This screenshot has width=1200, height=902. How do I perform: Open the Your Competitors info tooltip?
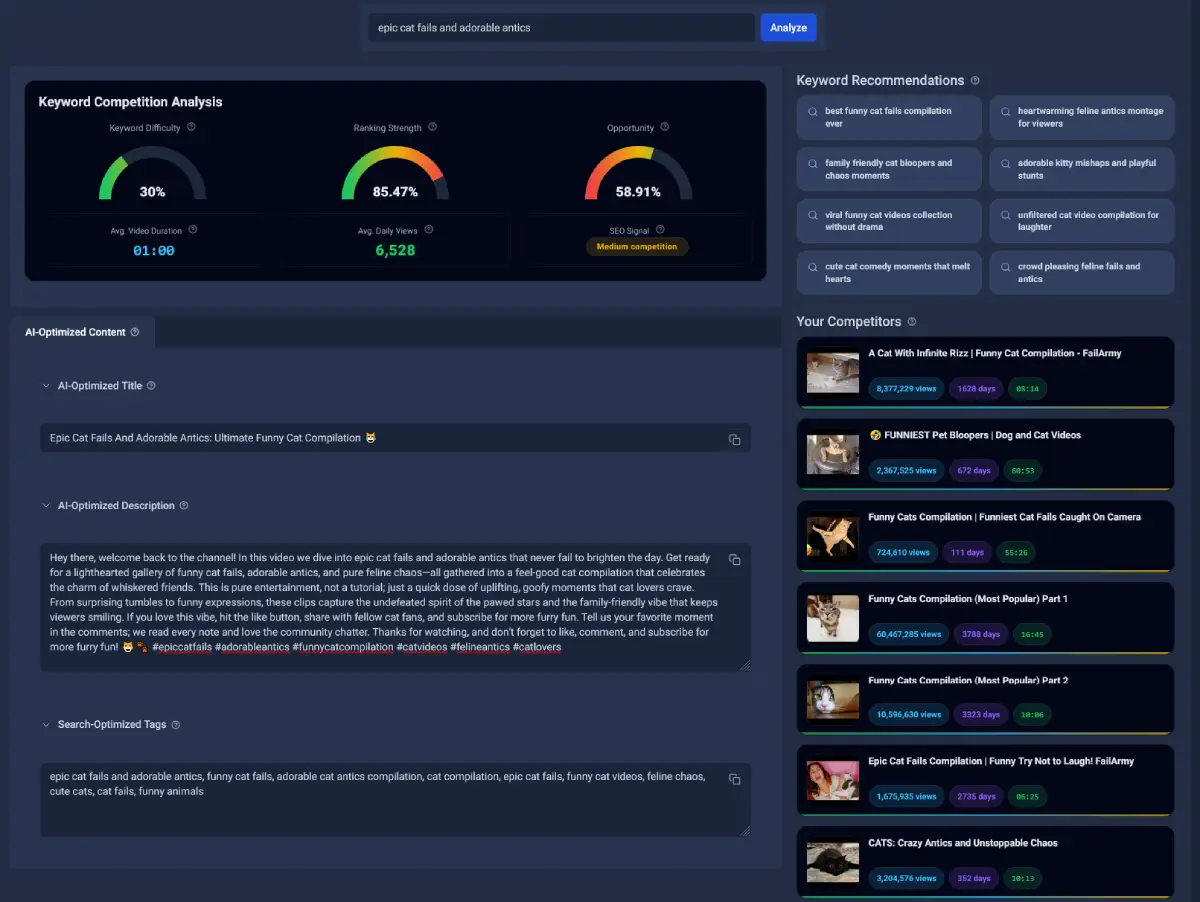tap(911, 321)
